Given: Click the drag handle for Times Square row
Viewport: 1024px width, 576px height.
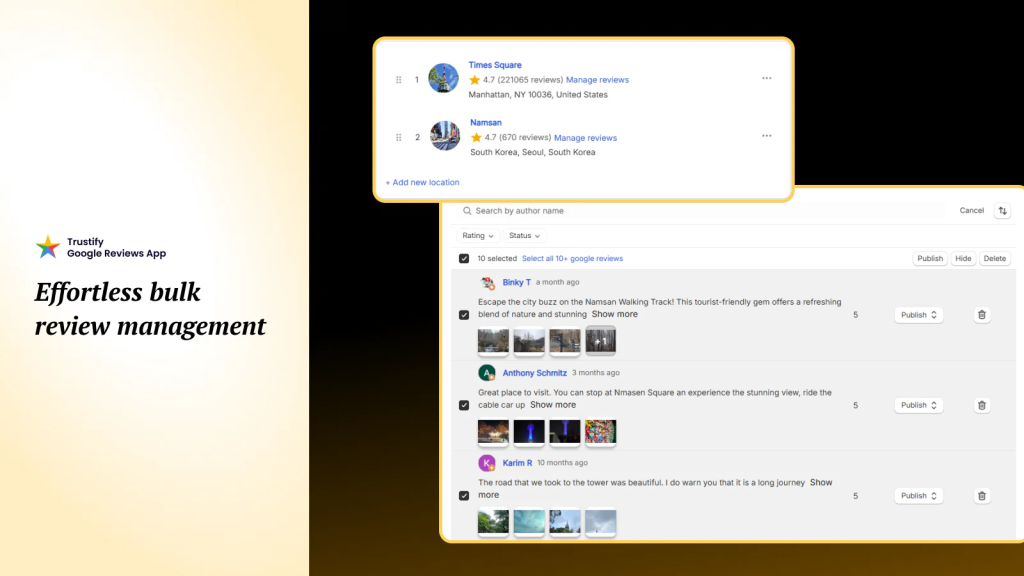Looking at the screenshot, I should click(x=398, y=80).
